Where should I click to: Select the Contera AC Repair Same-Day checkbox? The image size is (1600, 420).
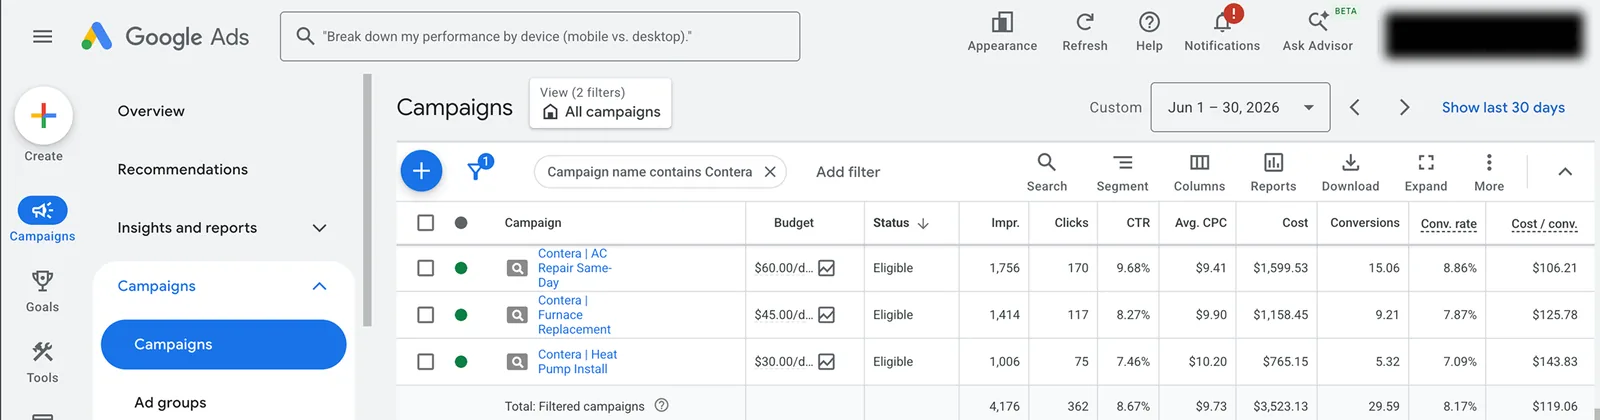[425, 268]
